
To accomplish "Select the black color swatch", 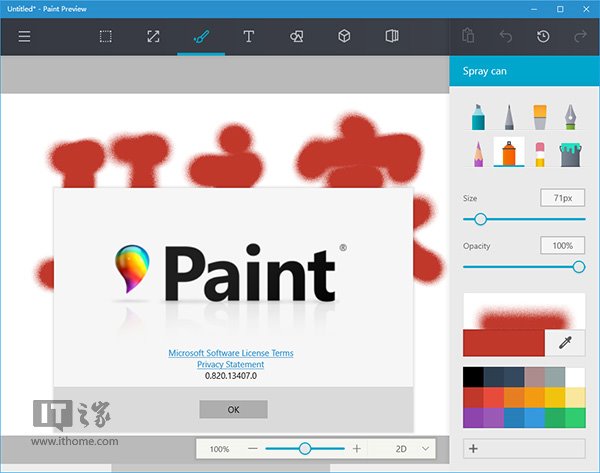I will point(473,377).
